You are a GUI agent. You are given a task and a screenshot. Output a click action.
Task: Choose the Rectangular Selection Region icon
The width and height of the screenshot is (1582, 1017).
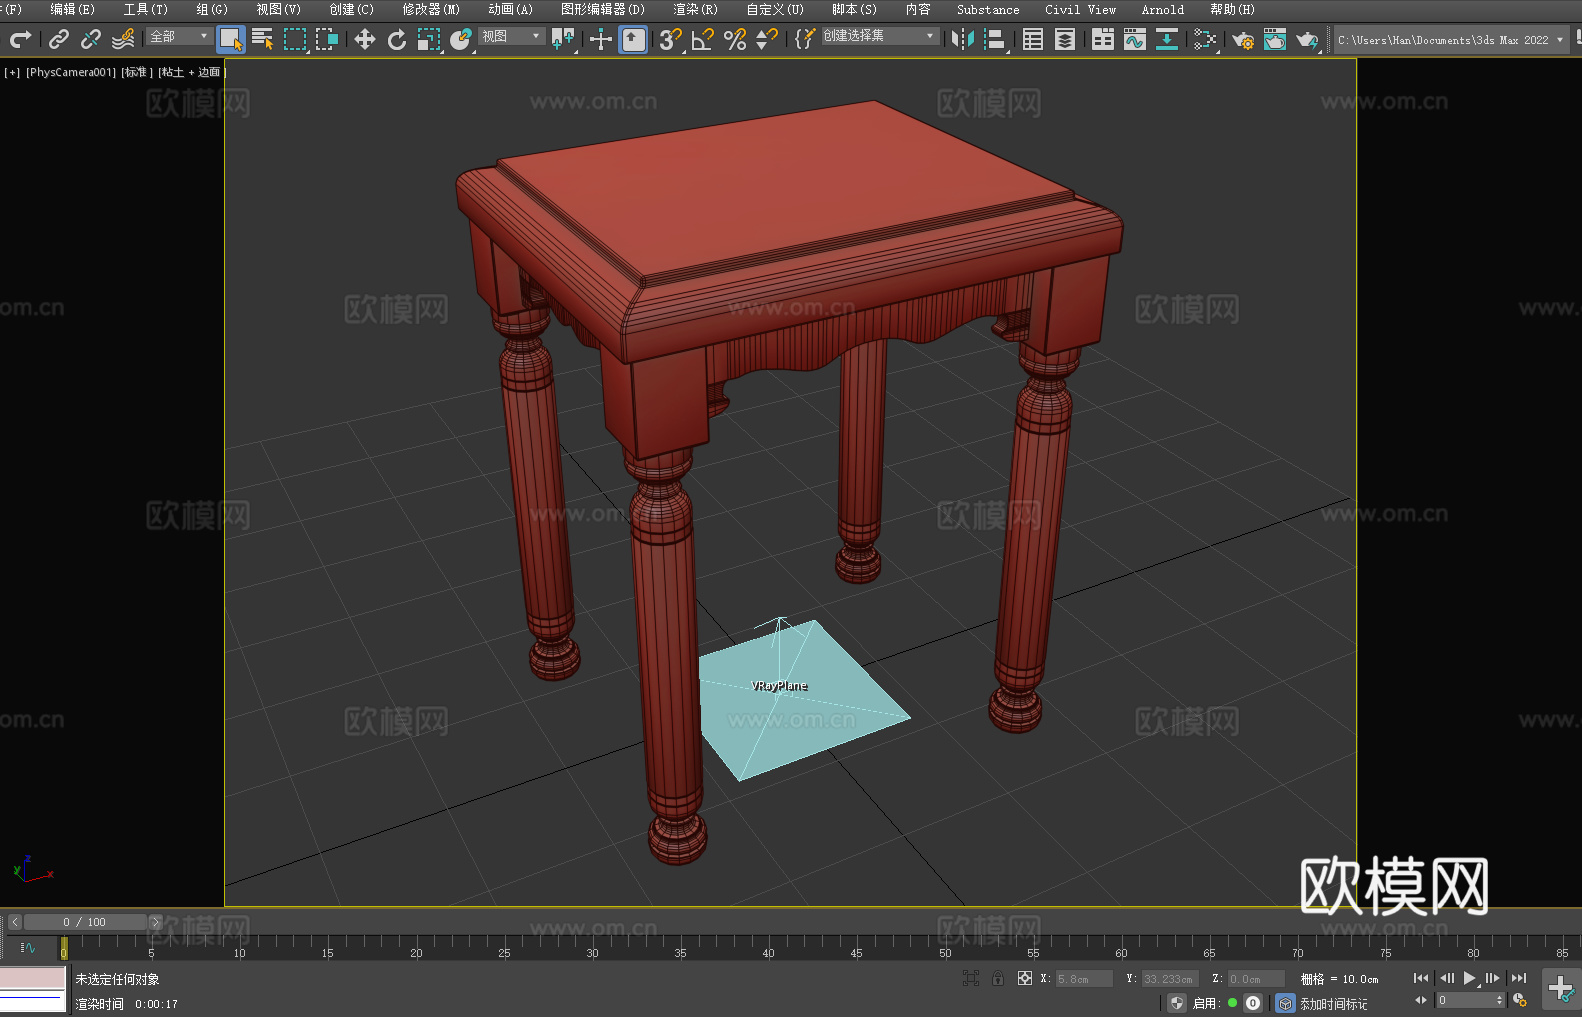295,39
